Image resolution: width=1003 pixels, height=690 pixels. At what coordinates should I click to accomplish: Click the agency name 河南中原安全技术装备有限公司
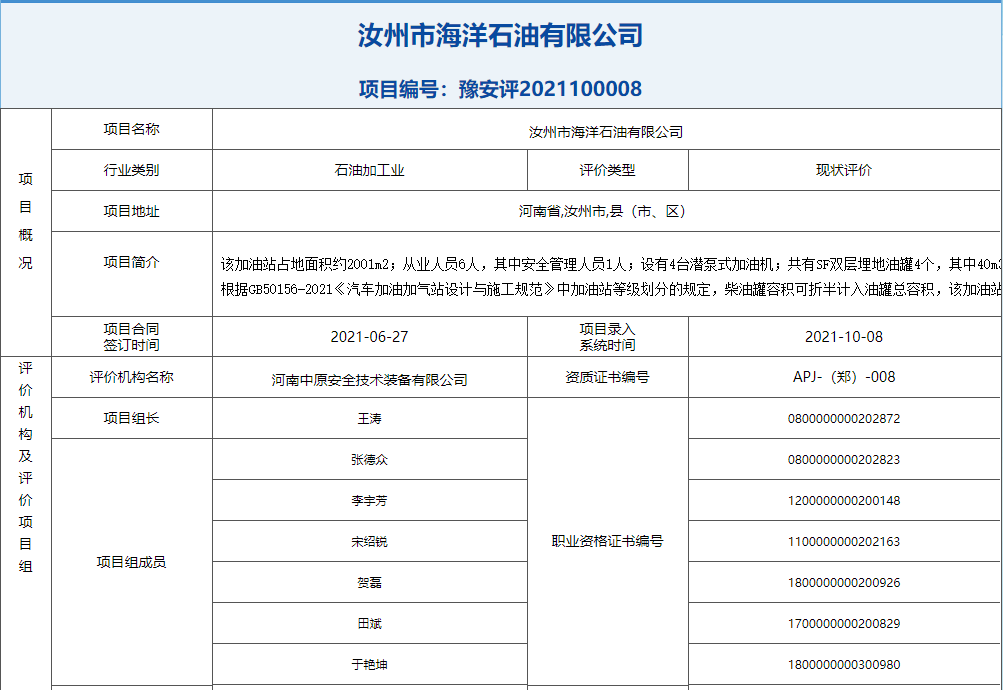(369, 379)
